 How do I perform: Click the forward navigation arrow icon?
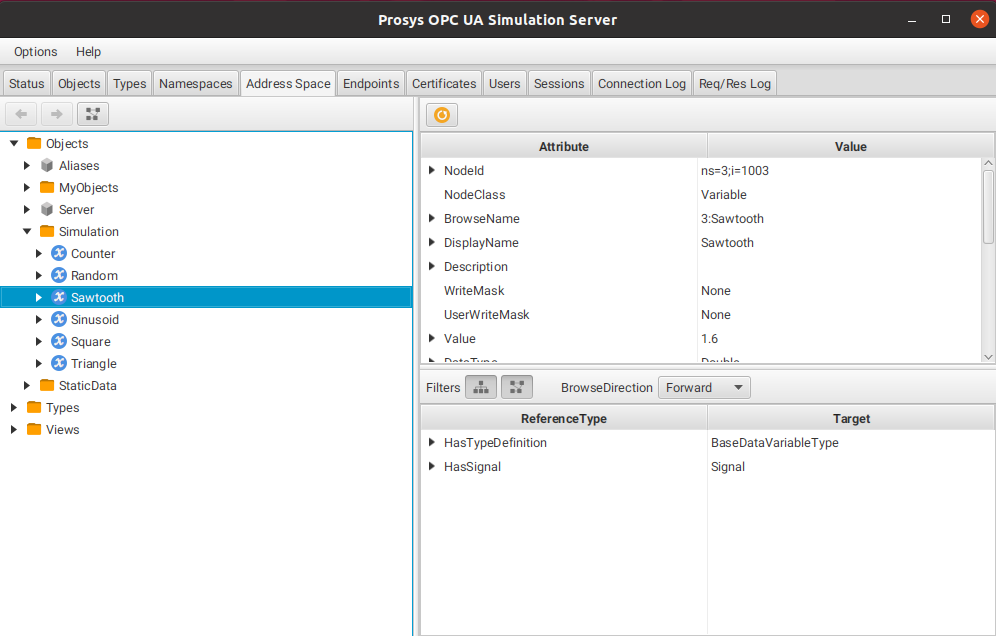coord(54,114)
